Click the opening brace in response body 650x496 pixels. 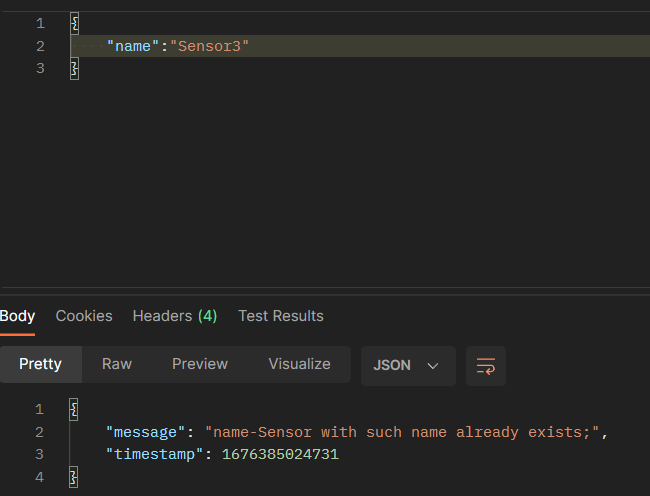(x=74, y=409)
